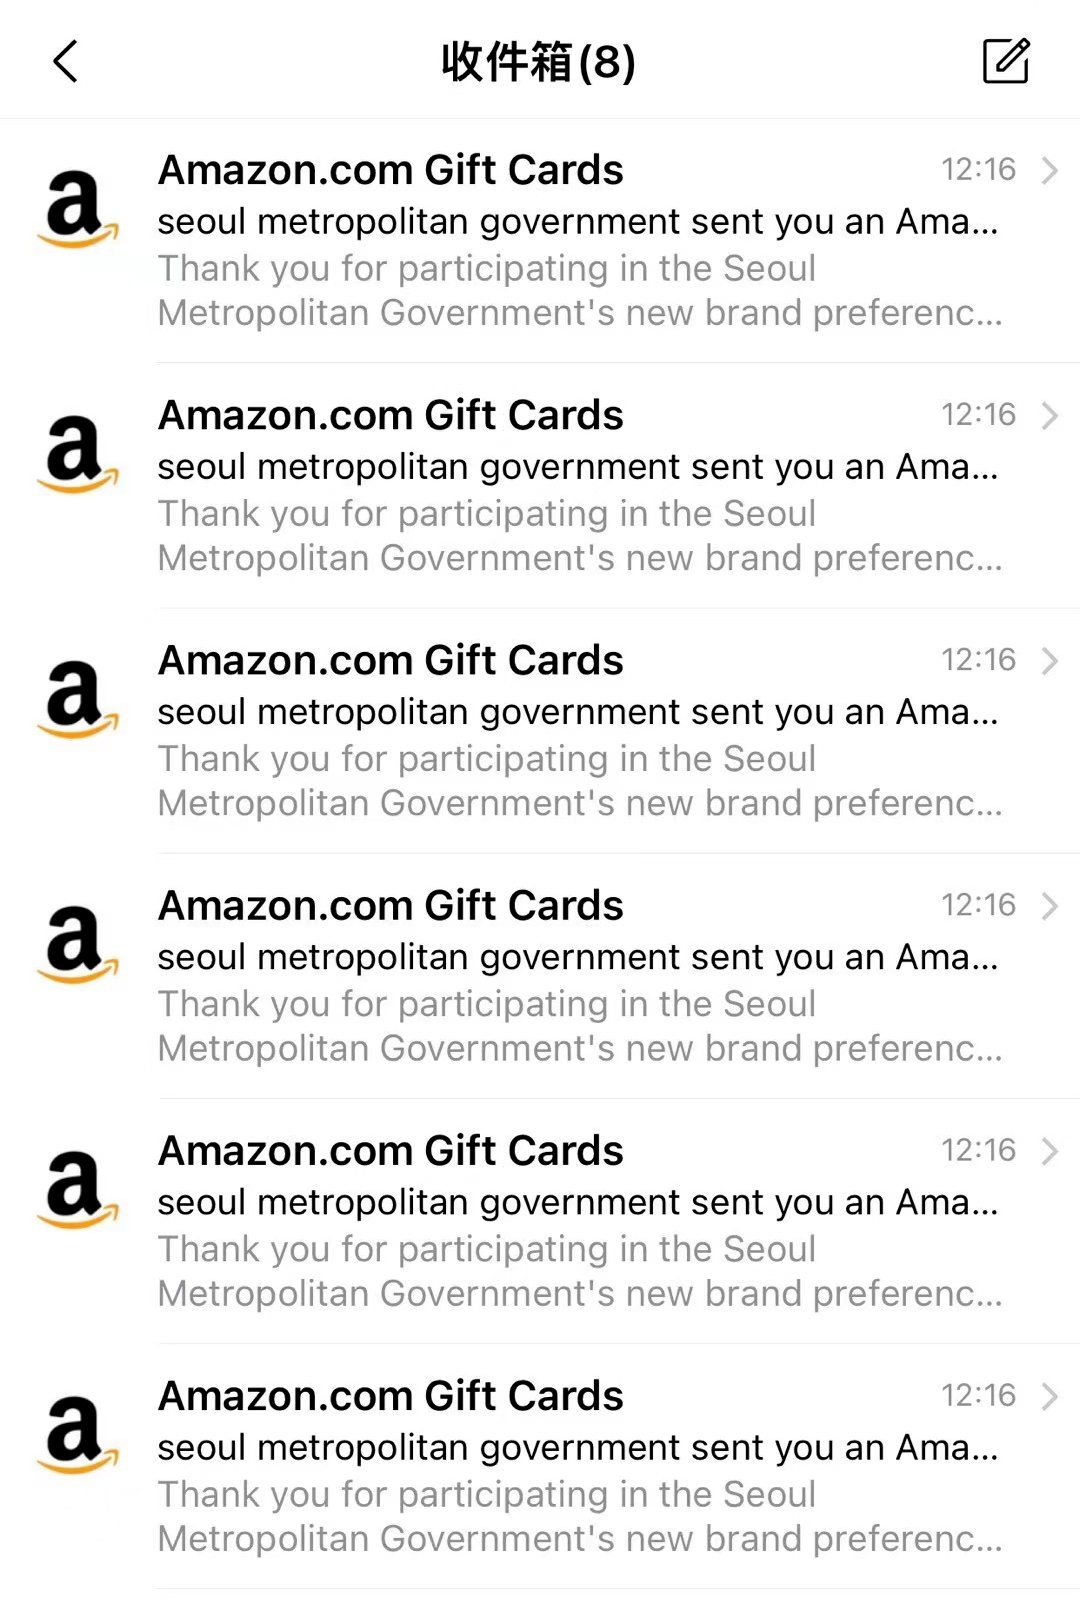Open the first Amazon.com Gift Cards sender name
1080x1607 pixels.
390,170
